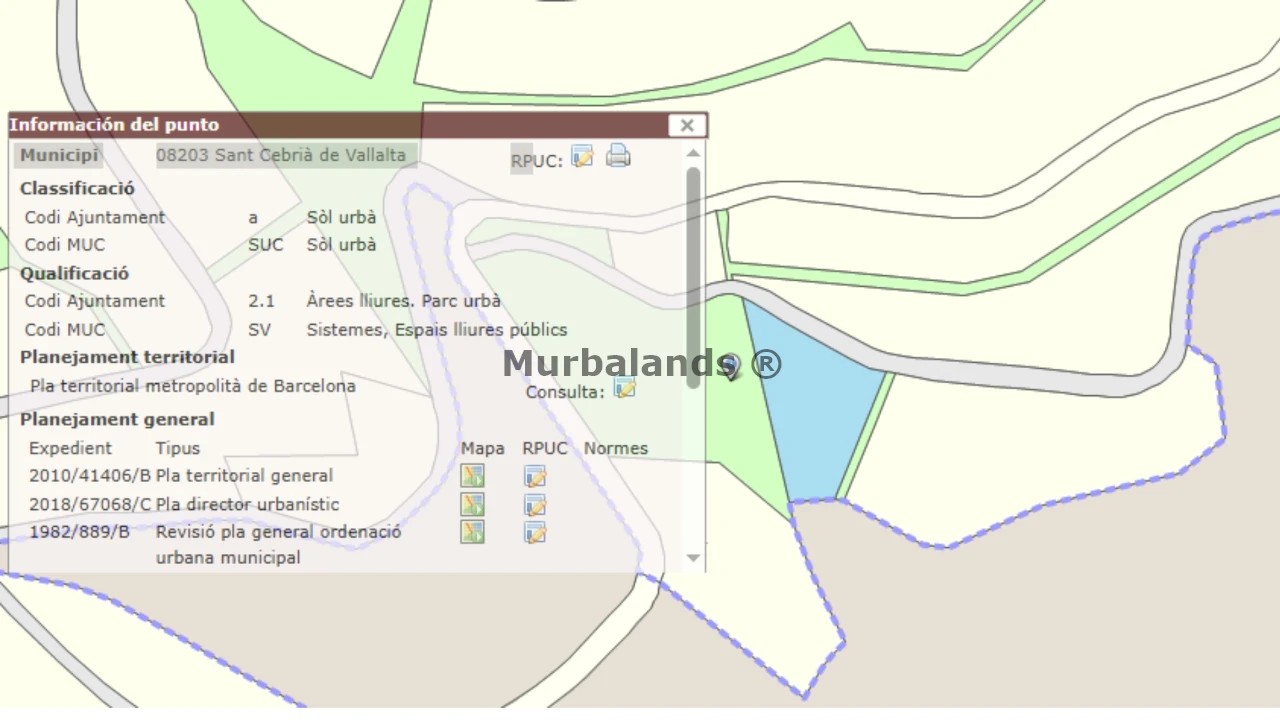Open the Mapa icon for Pla territorial general

(x=472, y=476)
